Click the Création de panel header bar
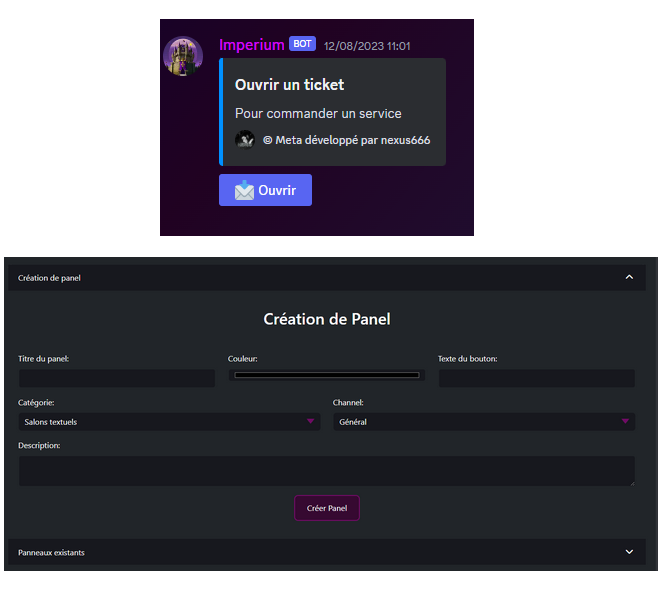The width and height of the screenshot is (658, 597). (x=327, y=278)
